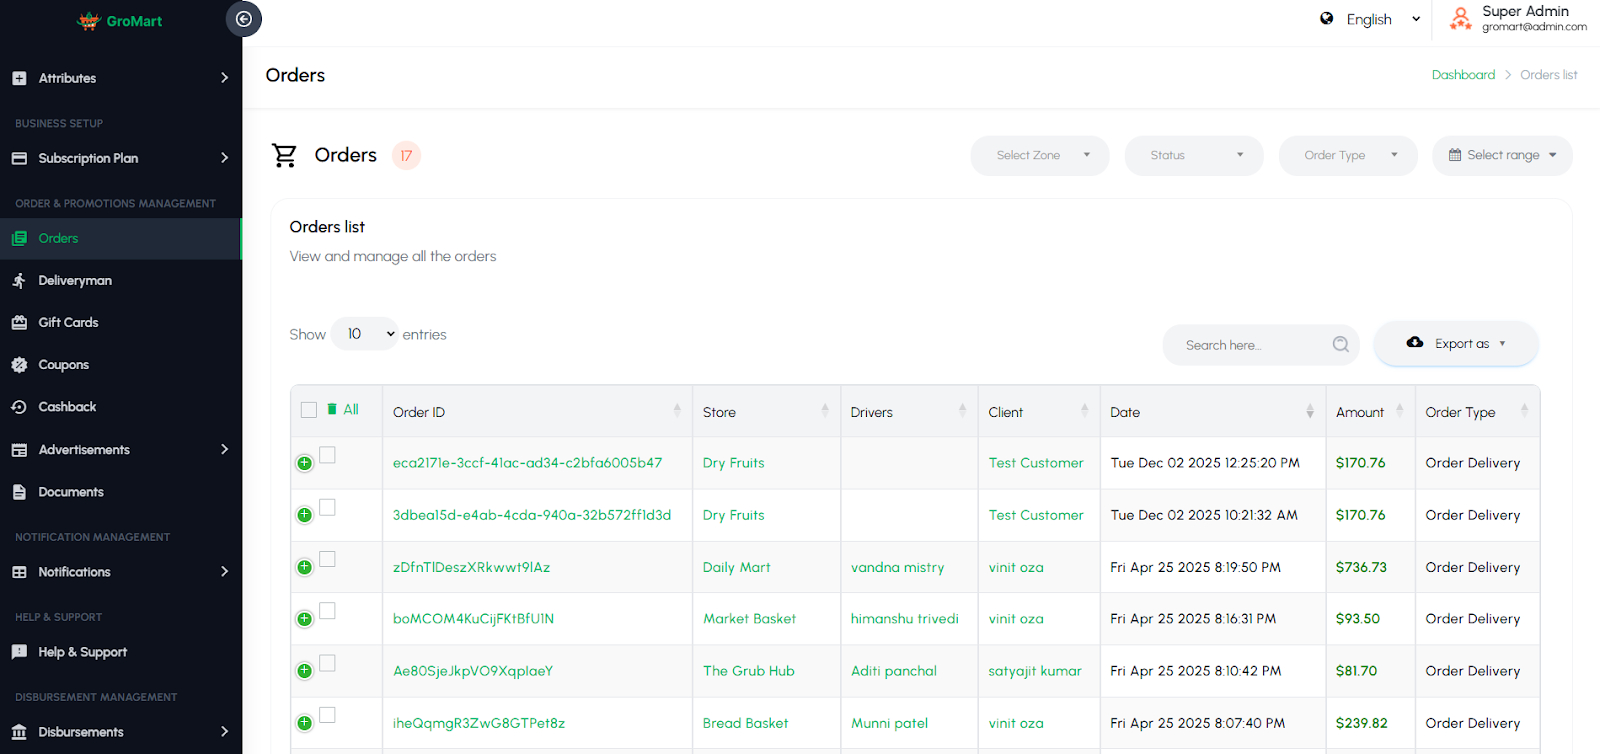Viewport: 1600px width, 754px height.
Task: Collapse the sidebar with the back arrow icon
Action: (x=243, y=19)
